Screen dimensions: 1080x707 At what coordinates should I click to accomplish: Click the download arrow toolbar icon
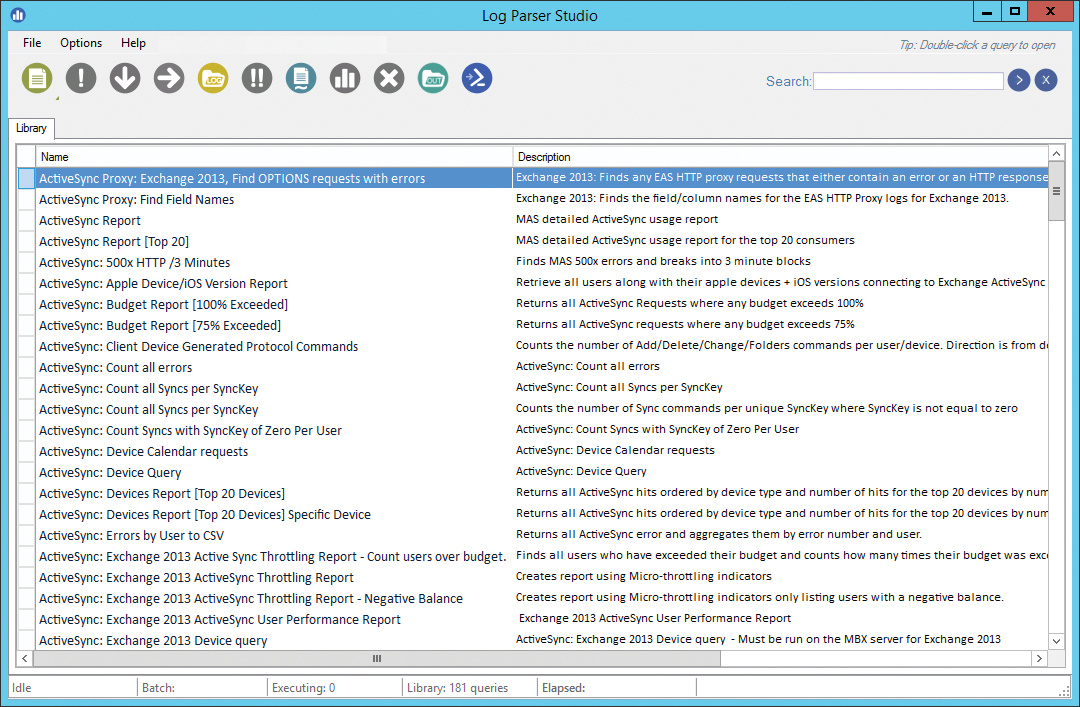click(x=124, y=78)
